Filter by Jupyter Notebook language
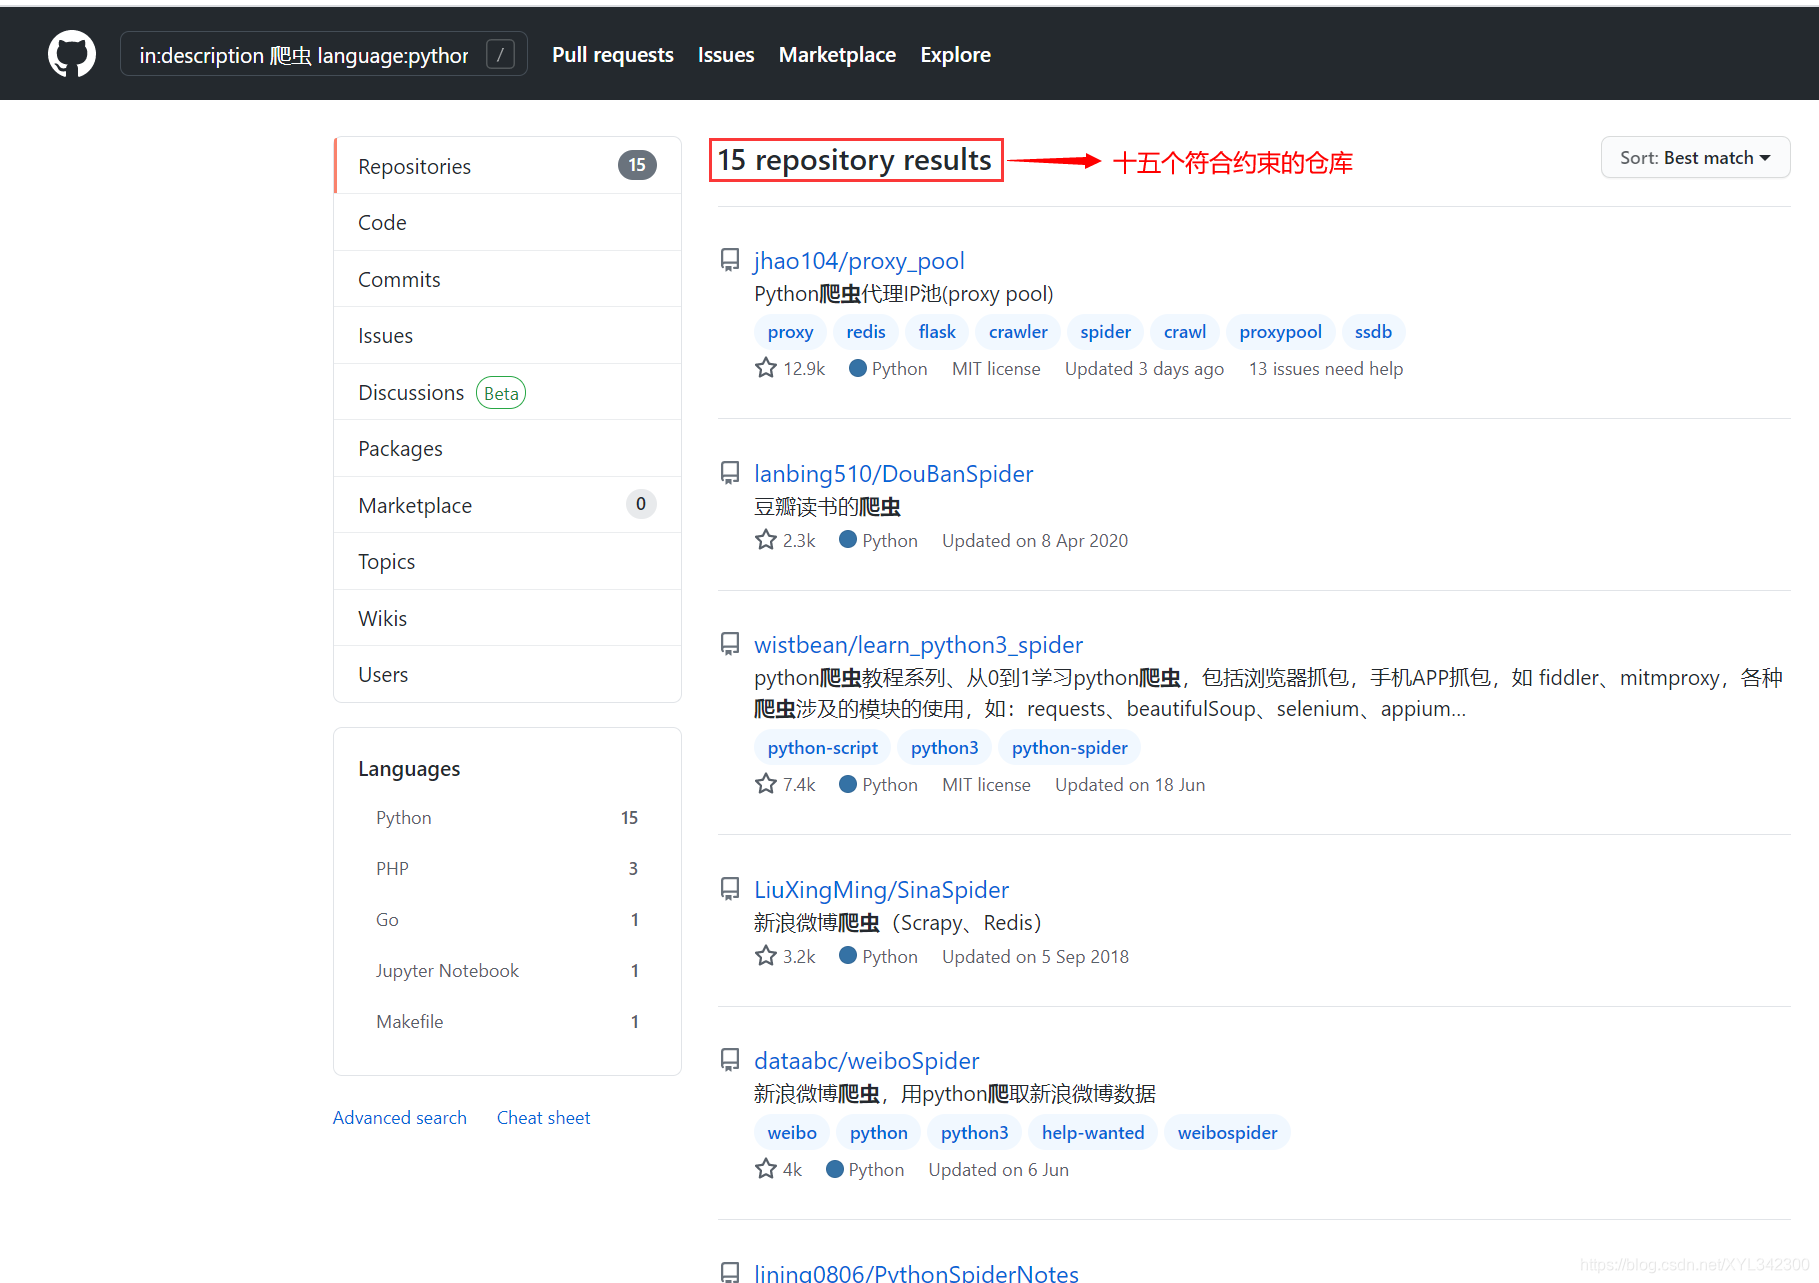 (506, 970)
